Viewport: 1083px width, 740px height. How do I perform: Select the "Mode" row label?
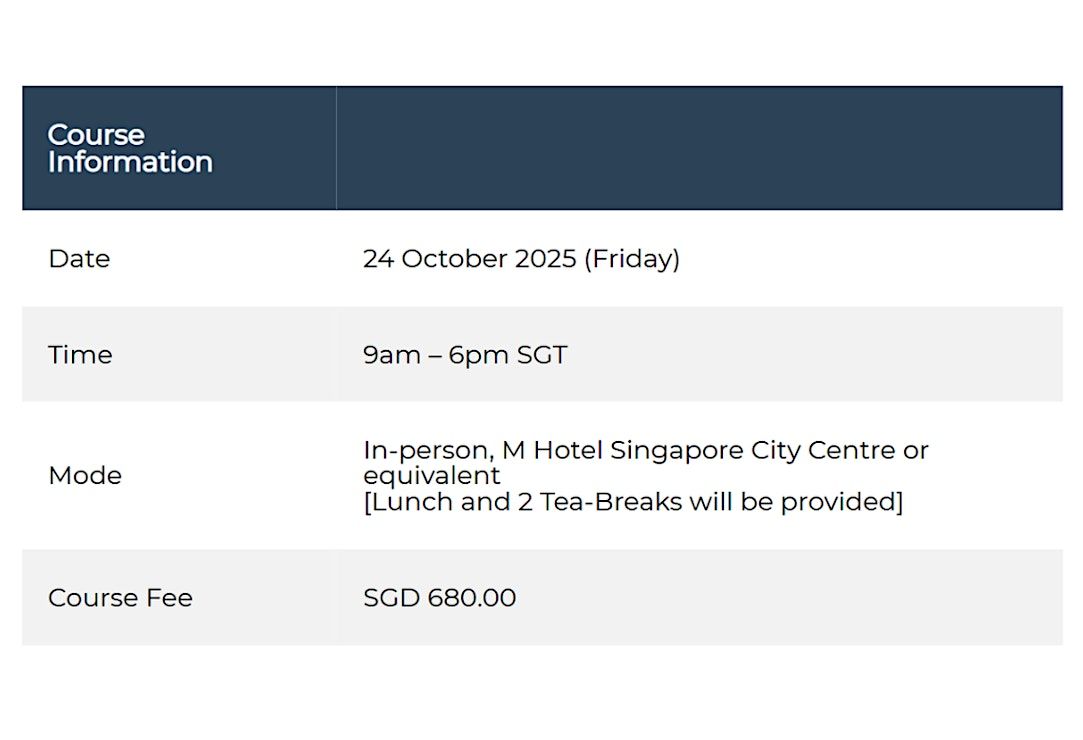click(85, 475)
